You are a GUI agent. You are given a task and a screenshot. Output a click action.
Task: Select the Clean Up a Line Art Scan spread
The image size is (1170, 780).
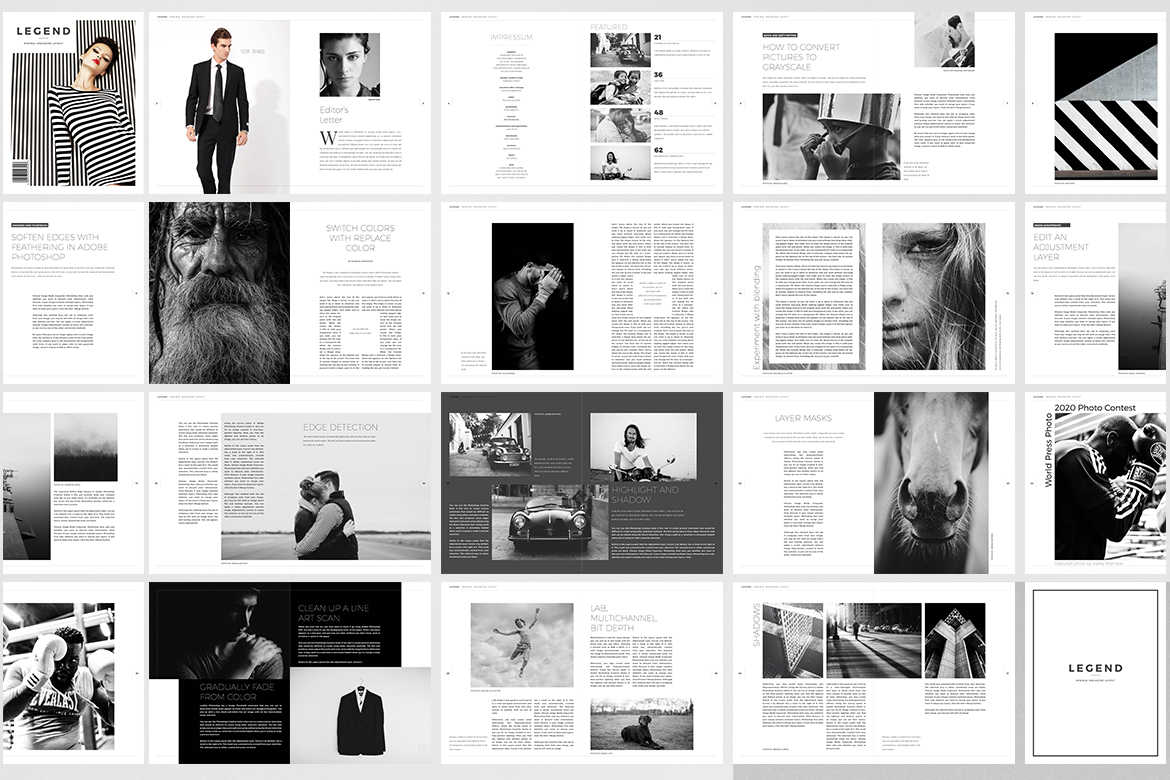(x=290, y=673)
